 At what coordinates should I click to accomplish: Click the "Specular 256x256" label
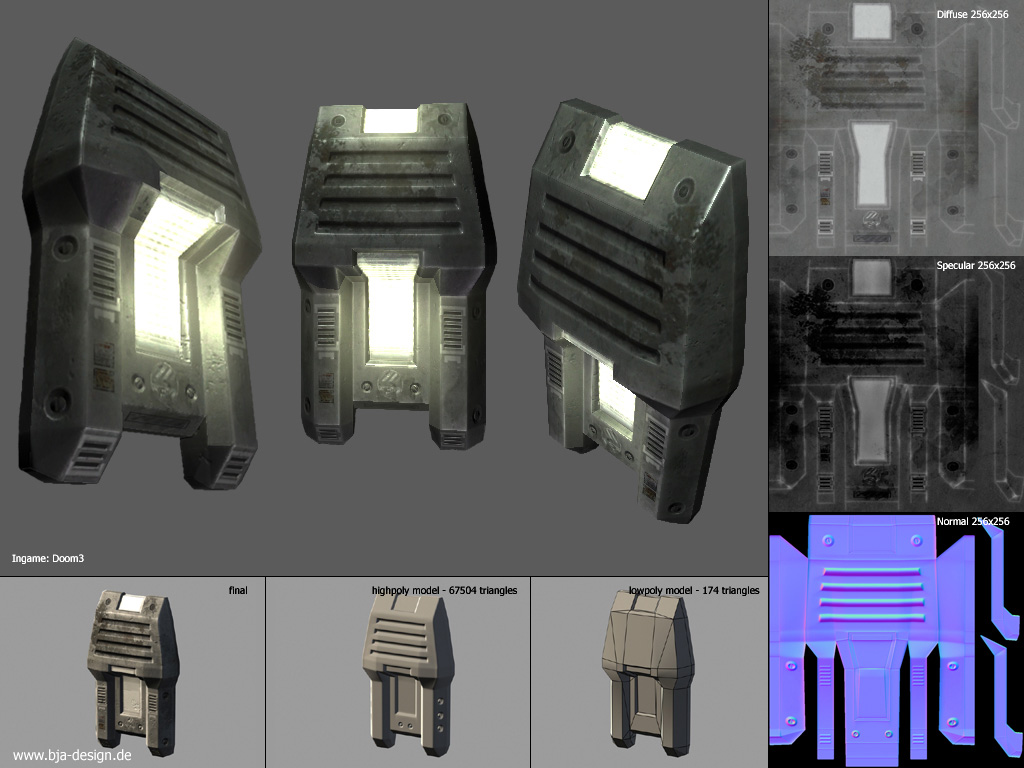click(976, 265)
